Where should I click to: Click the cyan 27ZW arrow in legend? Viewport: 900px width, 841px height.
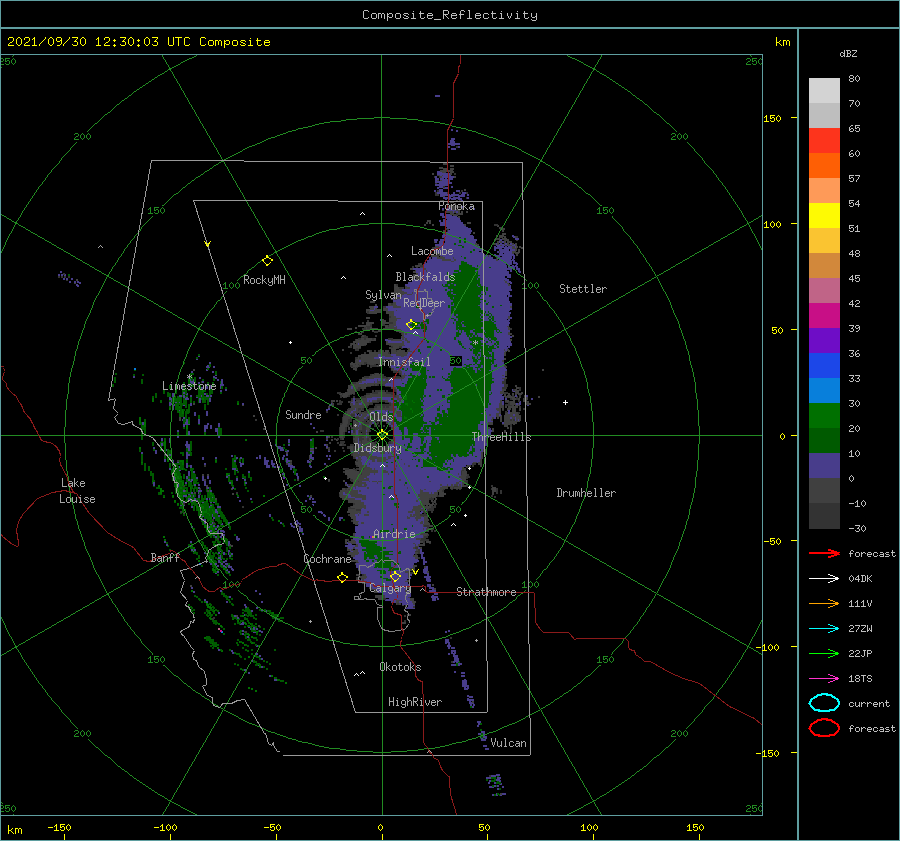824,629
